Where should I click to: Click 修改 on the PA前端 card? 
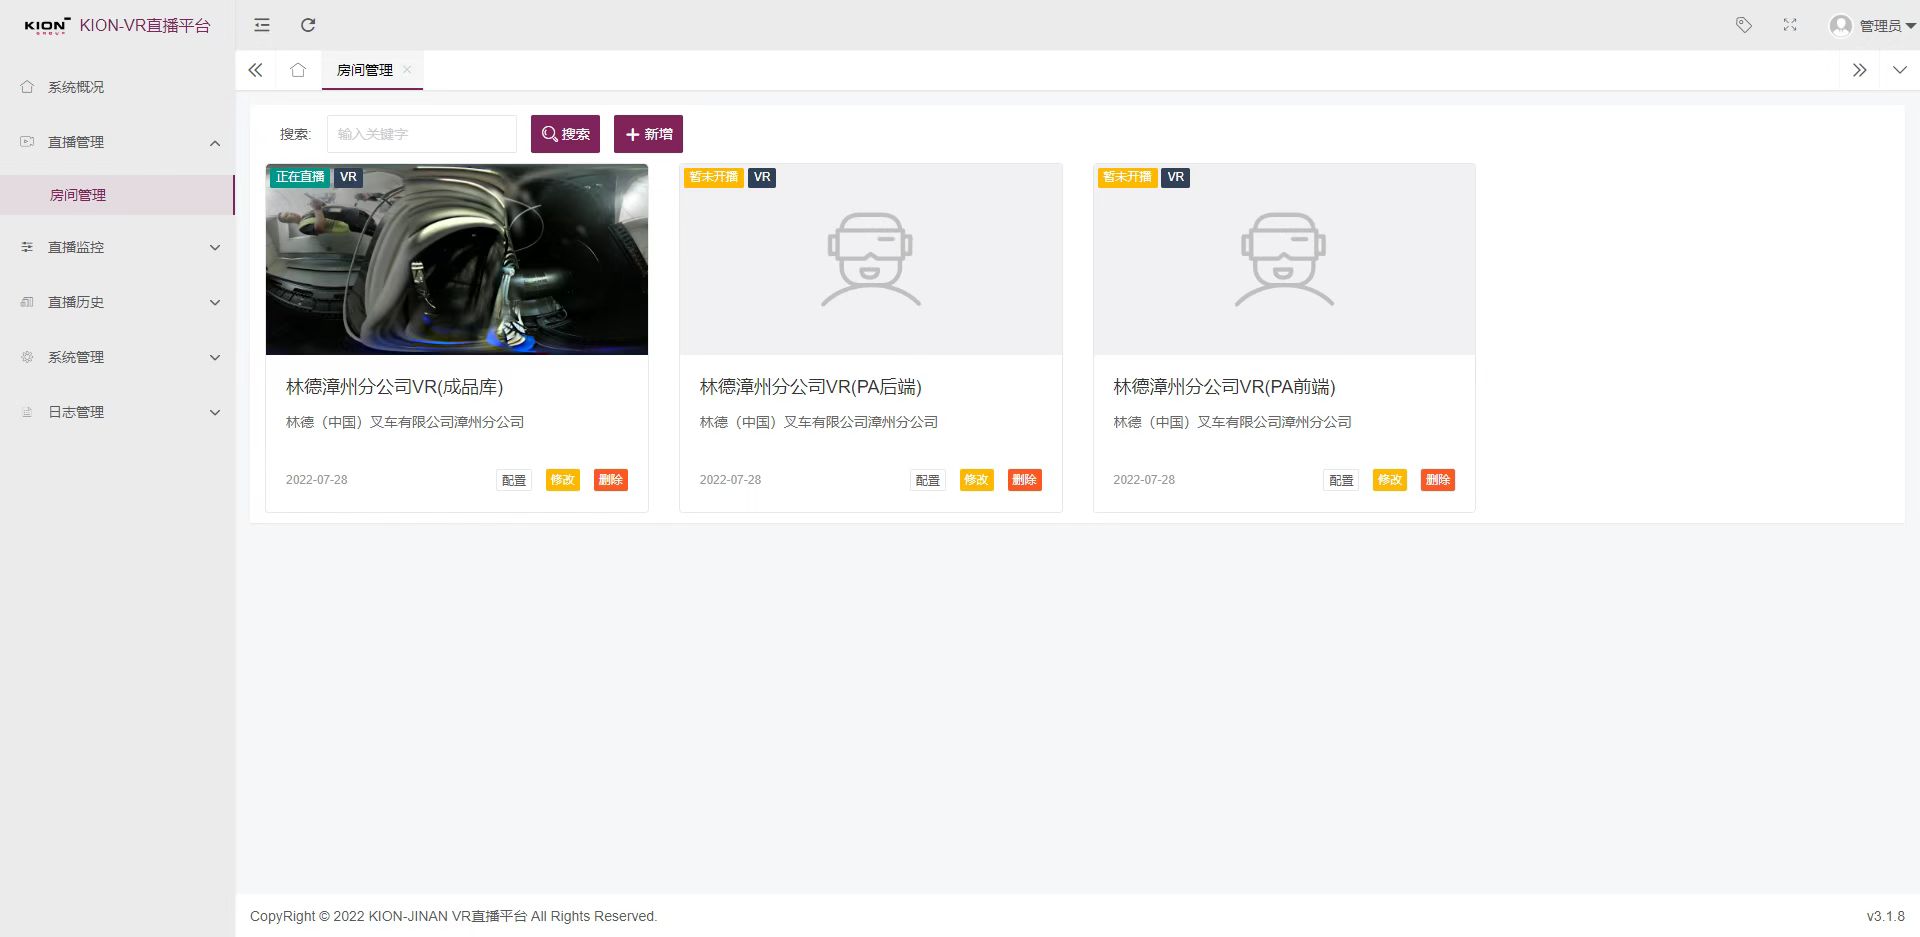pyautogui.click(x=1390, y=480)
